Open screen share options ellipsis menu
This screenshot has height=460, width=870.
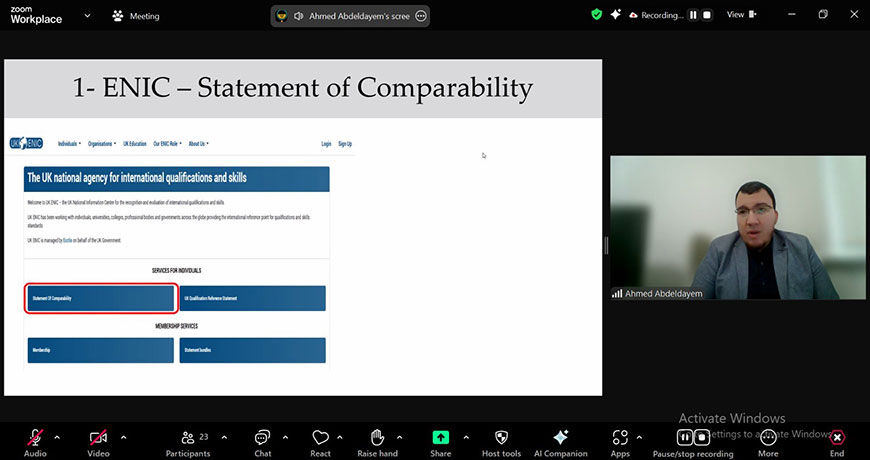[421, 16]
